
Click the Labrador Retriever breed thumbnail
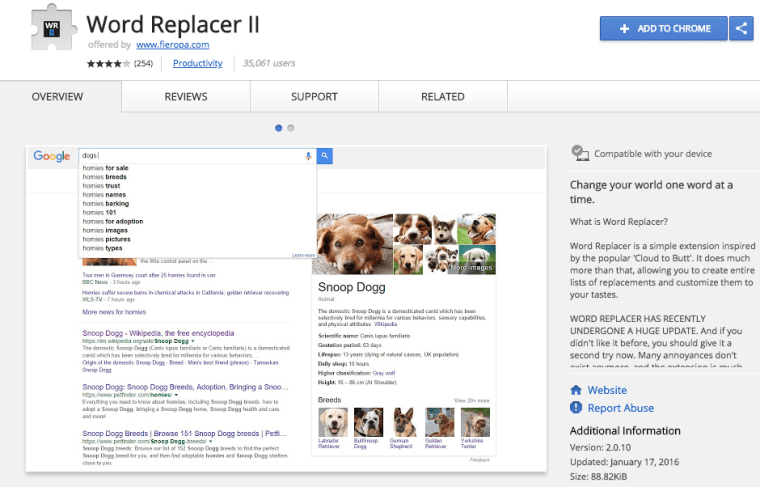click(332, 422)
